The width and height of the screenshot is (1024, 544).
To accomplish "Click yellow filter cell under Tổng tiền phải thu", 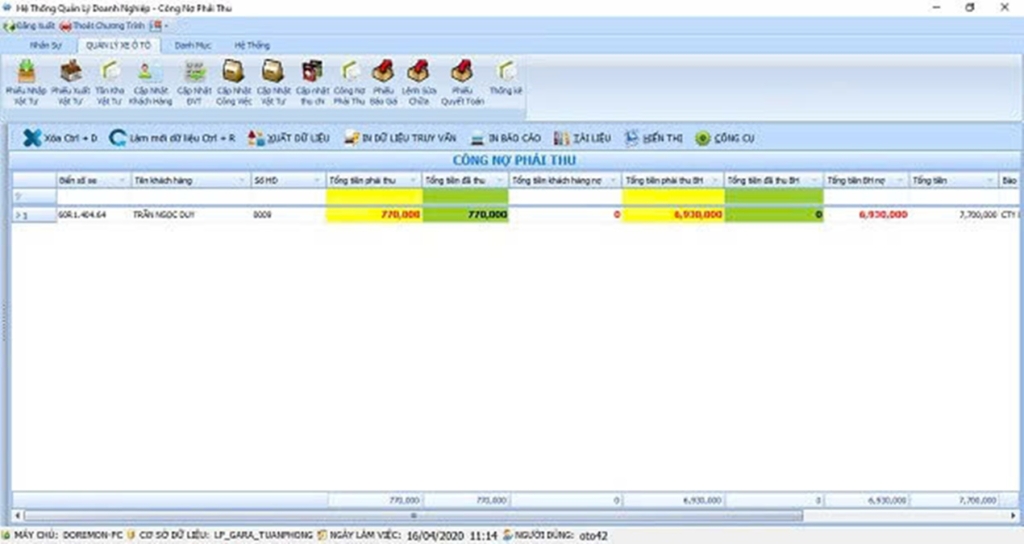I will pos(374,196).
